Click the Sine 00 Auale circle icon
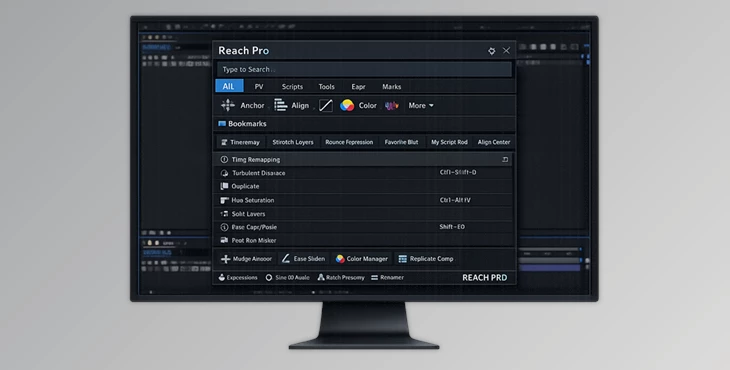This screenshot has width=730, height=370. pos(269,277)
